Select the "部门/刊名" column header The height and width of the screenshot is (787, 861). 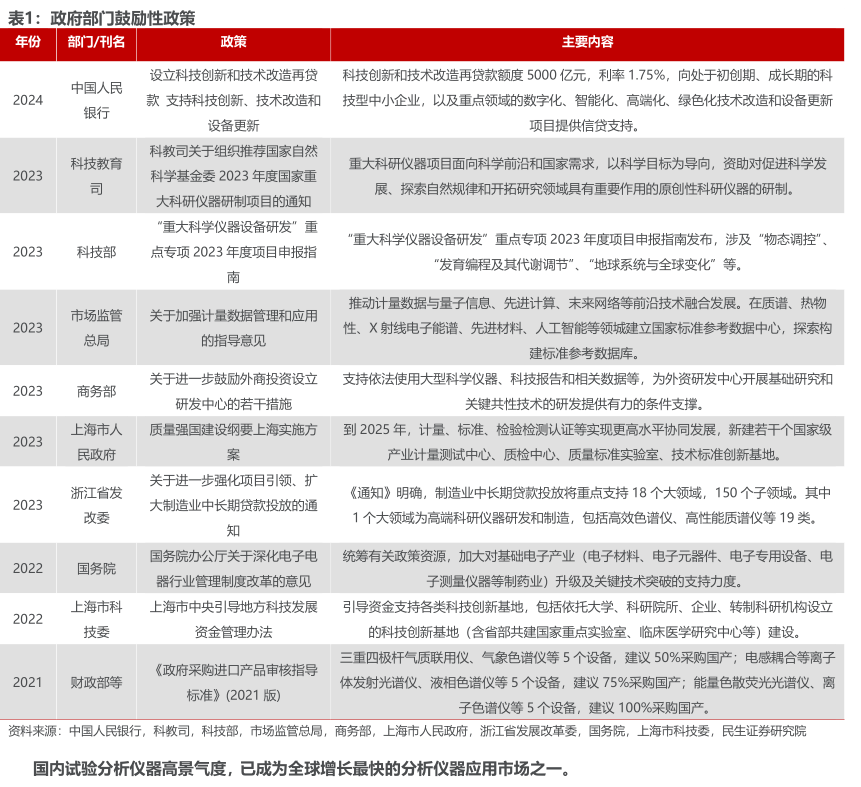[x=96, y=43]
